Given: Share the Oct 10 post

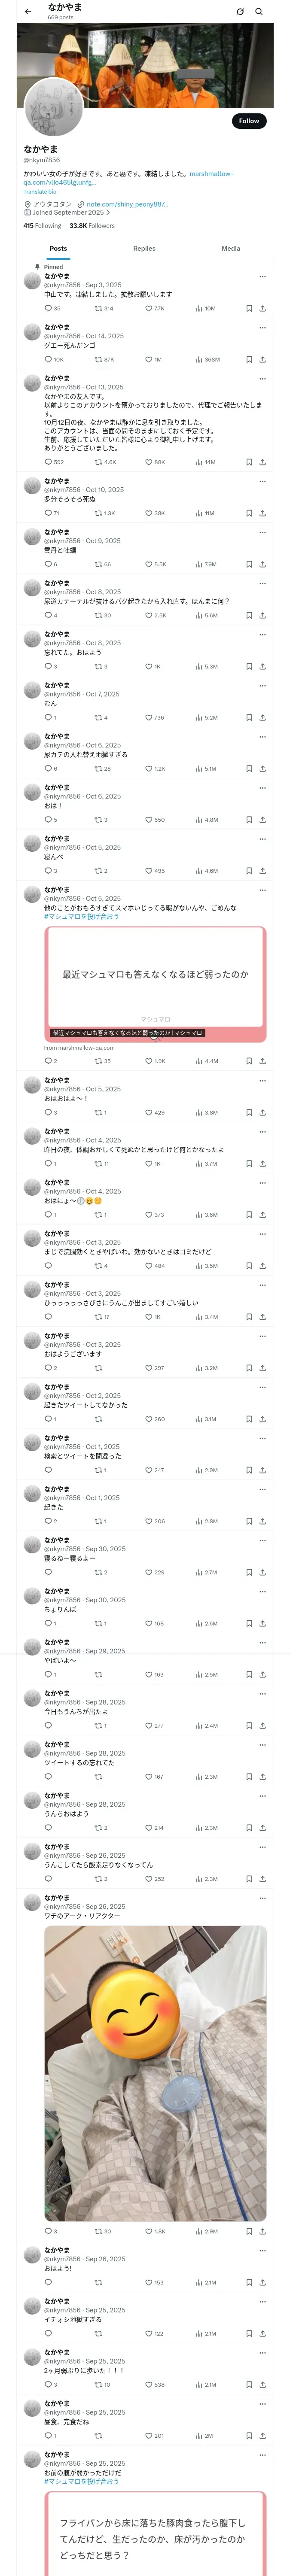Looking at the screenshot, I should (262, 513).
